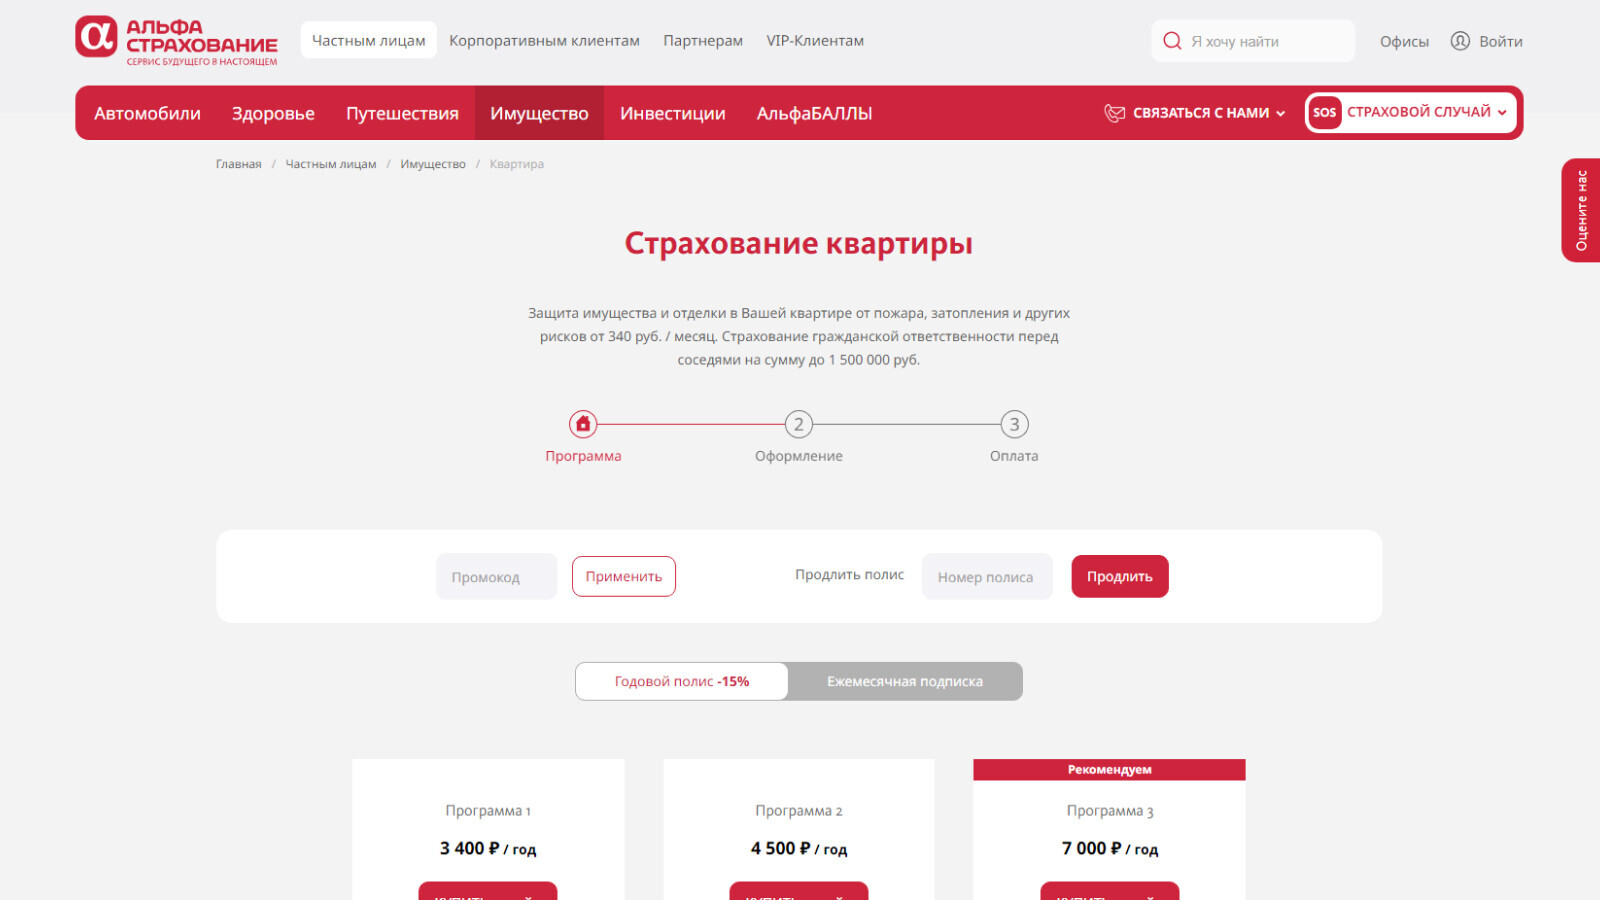Click the Применить button

pyautogui.click(x=624, y=576)
